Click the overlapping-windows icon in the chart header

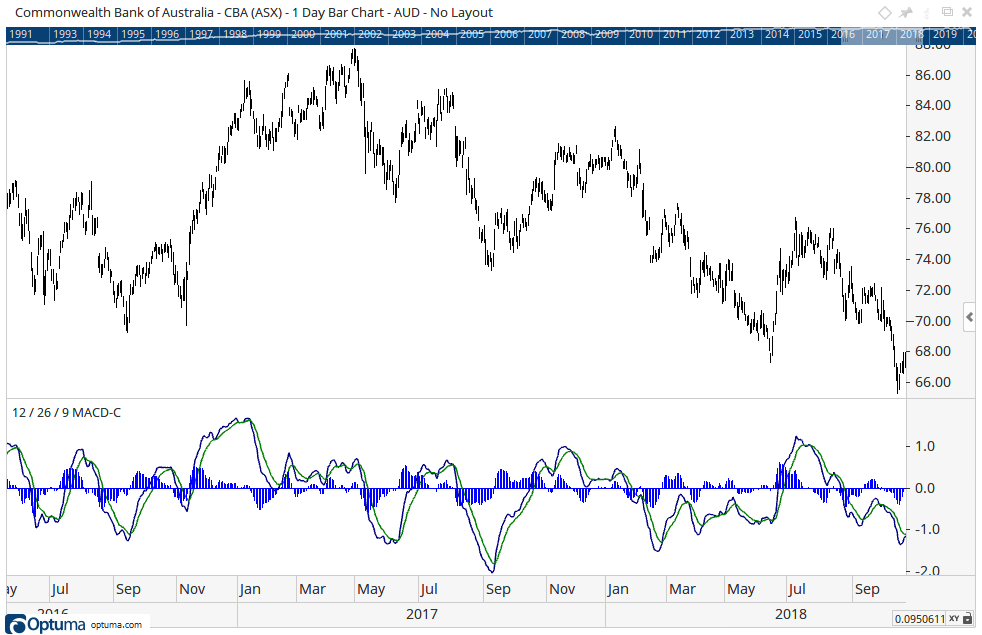point(948,12)
